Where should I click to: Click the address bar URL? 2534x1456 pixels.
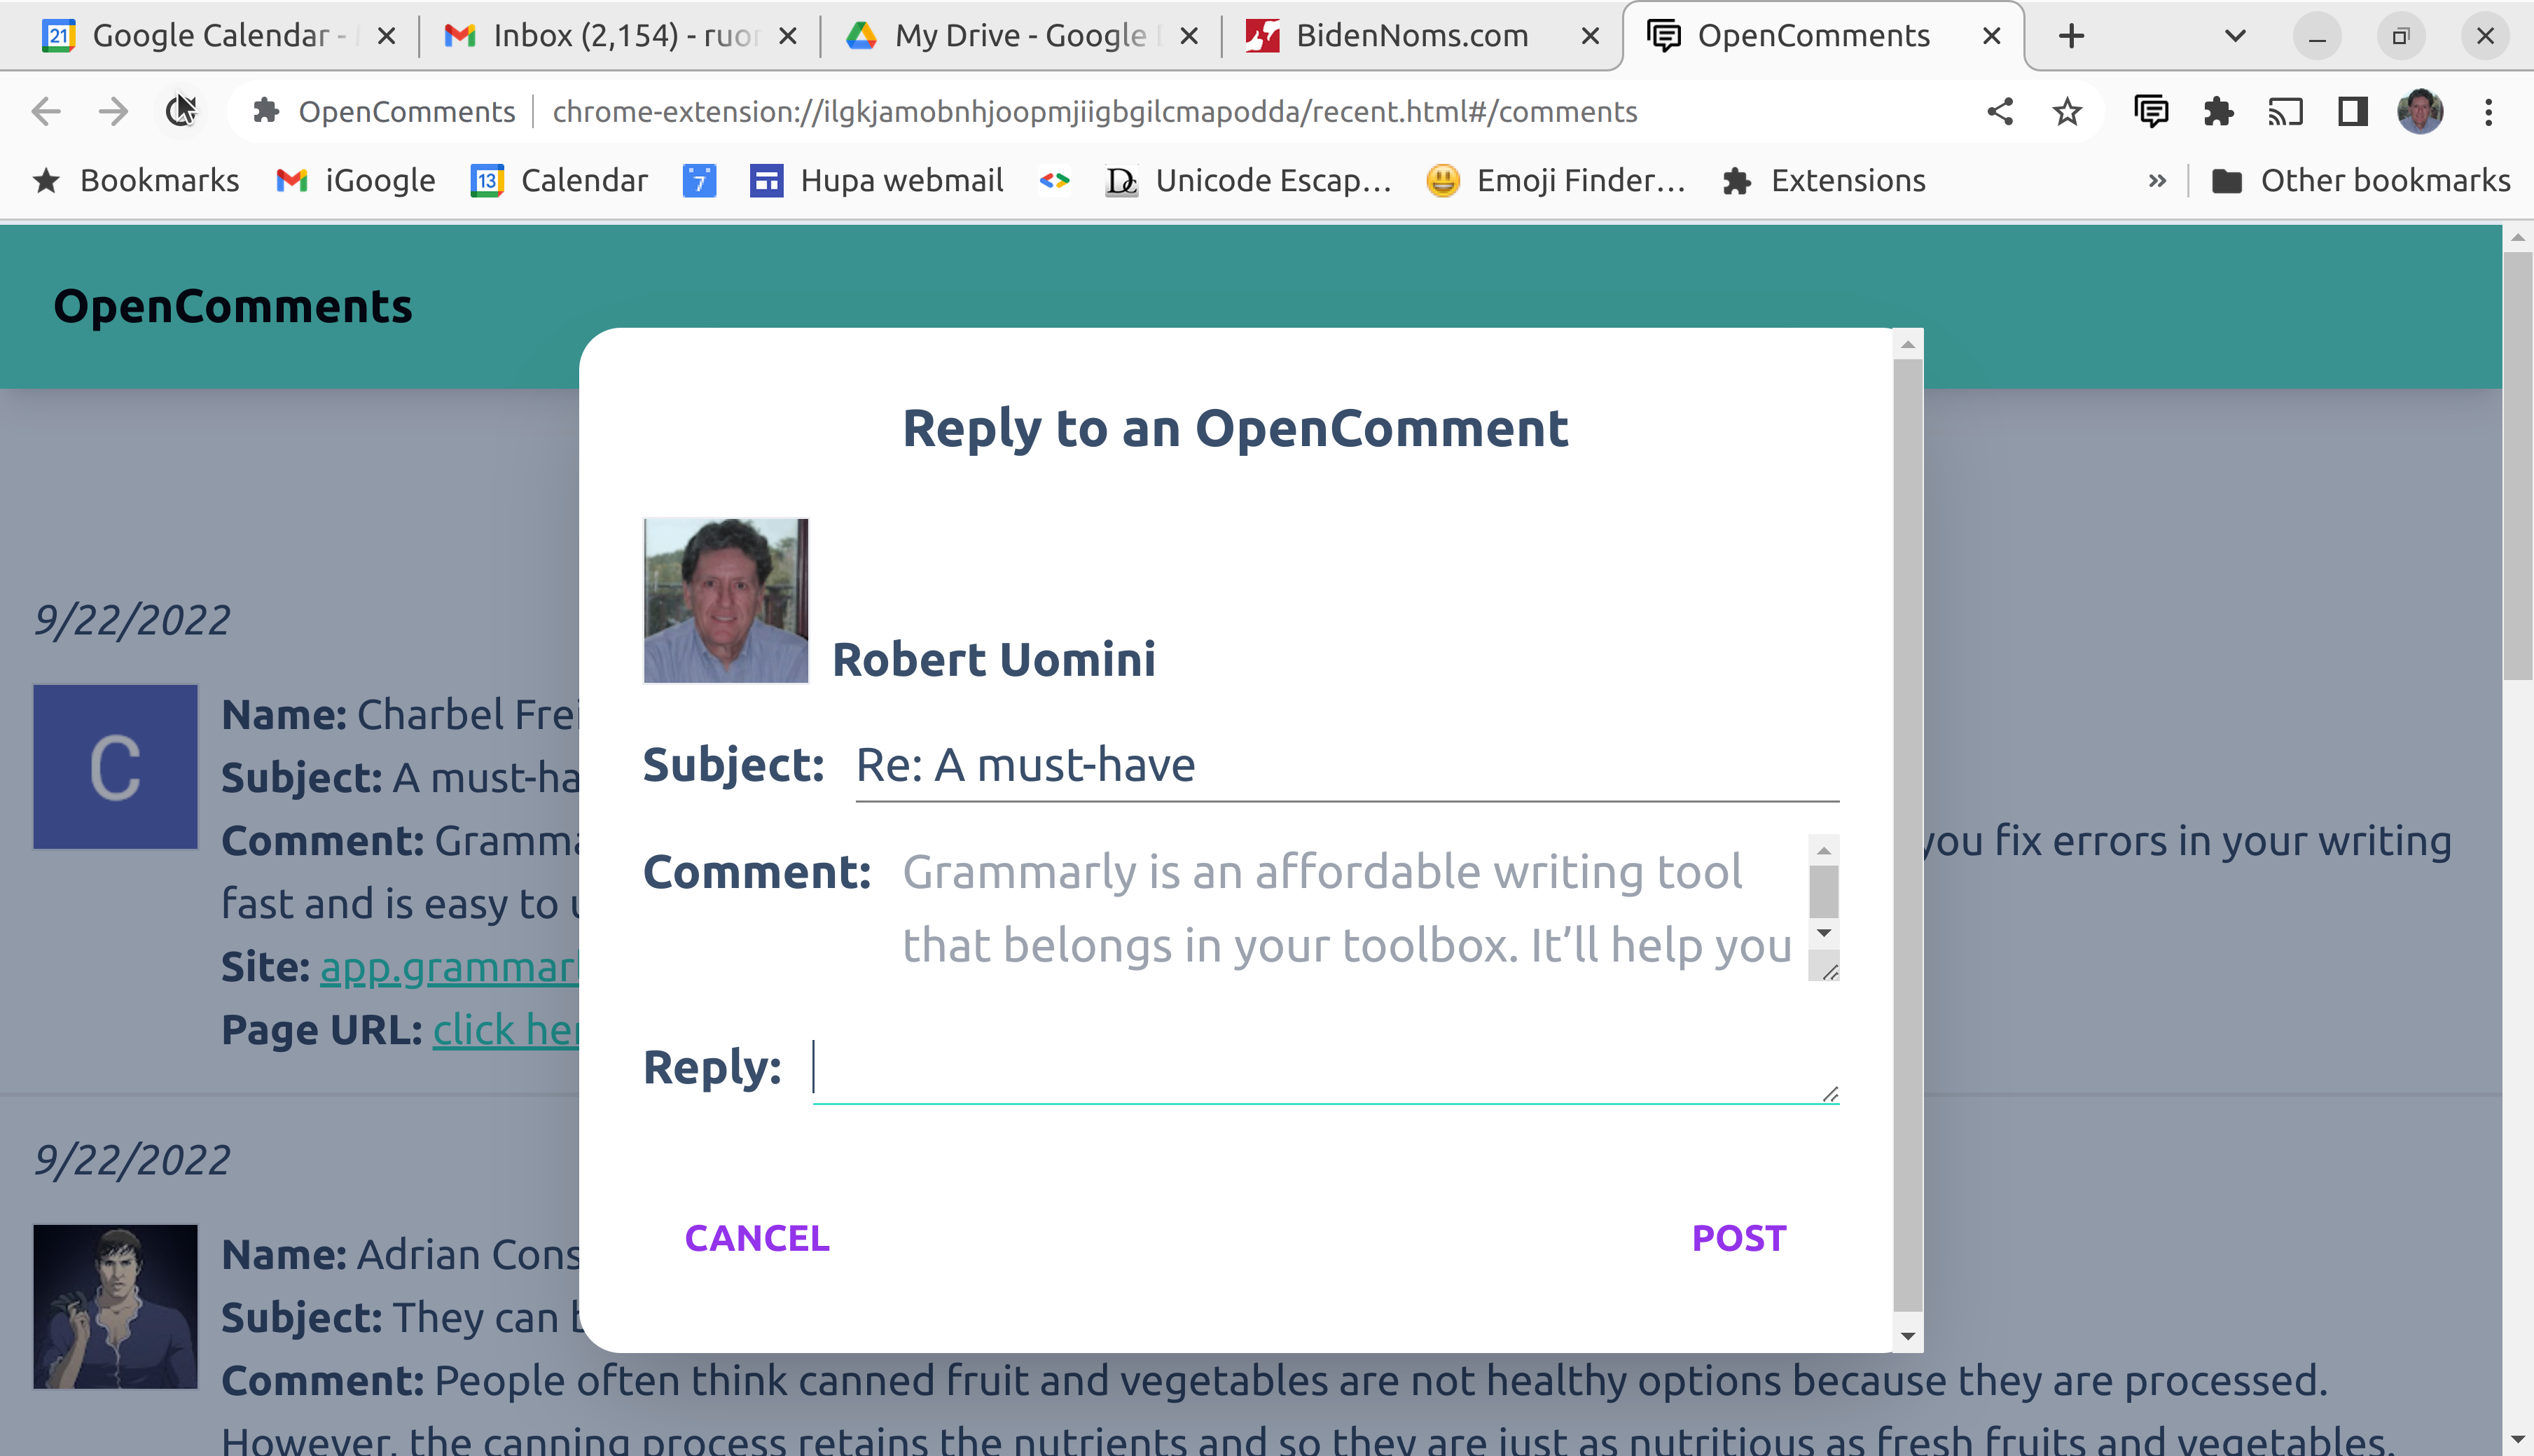1094,111
